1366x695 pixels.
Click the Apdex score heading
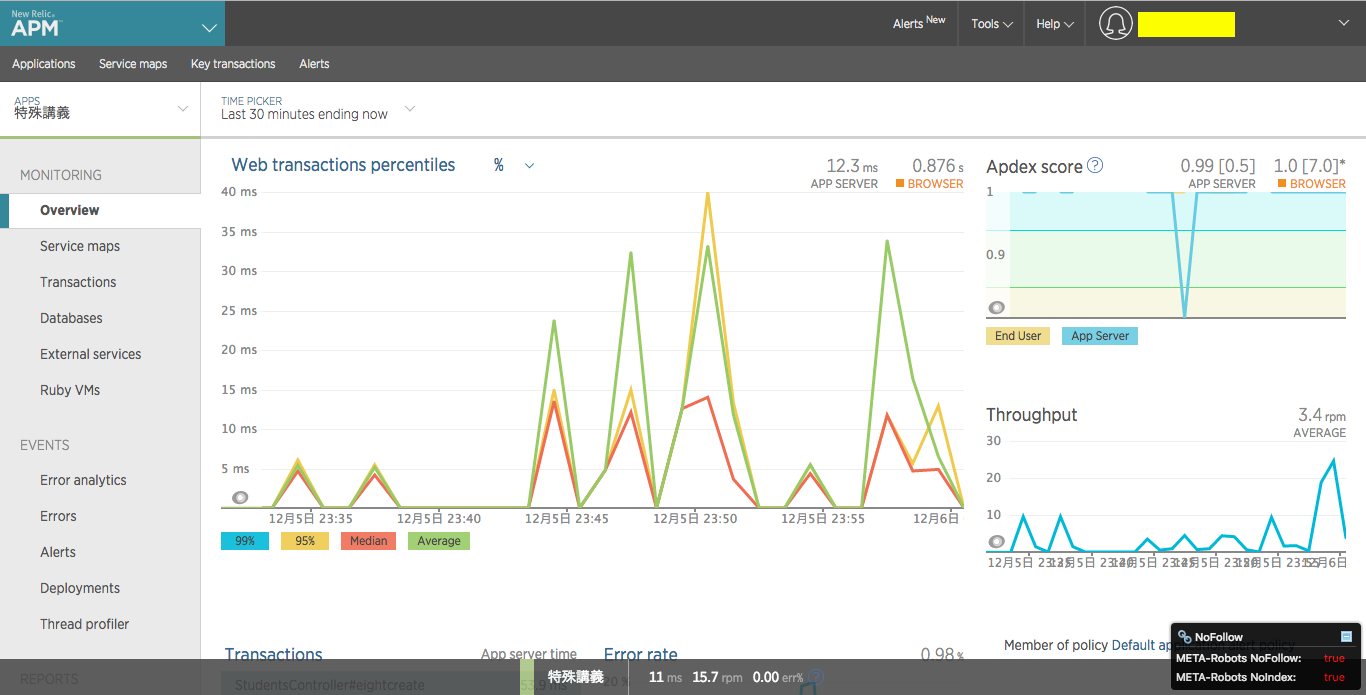[x=1034, y=167]
